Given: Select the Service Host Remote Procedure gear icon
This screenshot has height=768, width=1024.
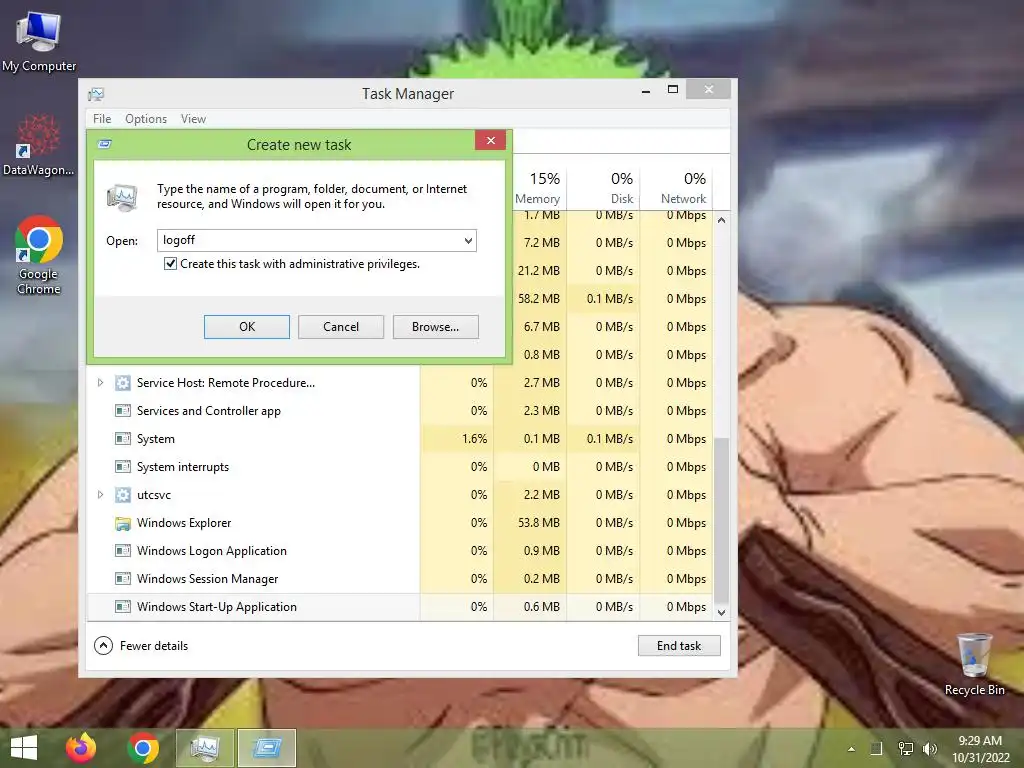Looking at the screenshot, I should (123, 383).
